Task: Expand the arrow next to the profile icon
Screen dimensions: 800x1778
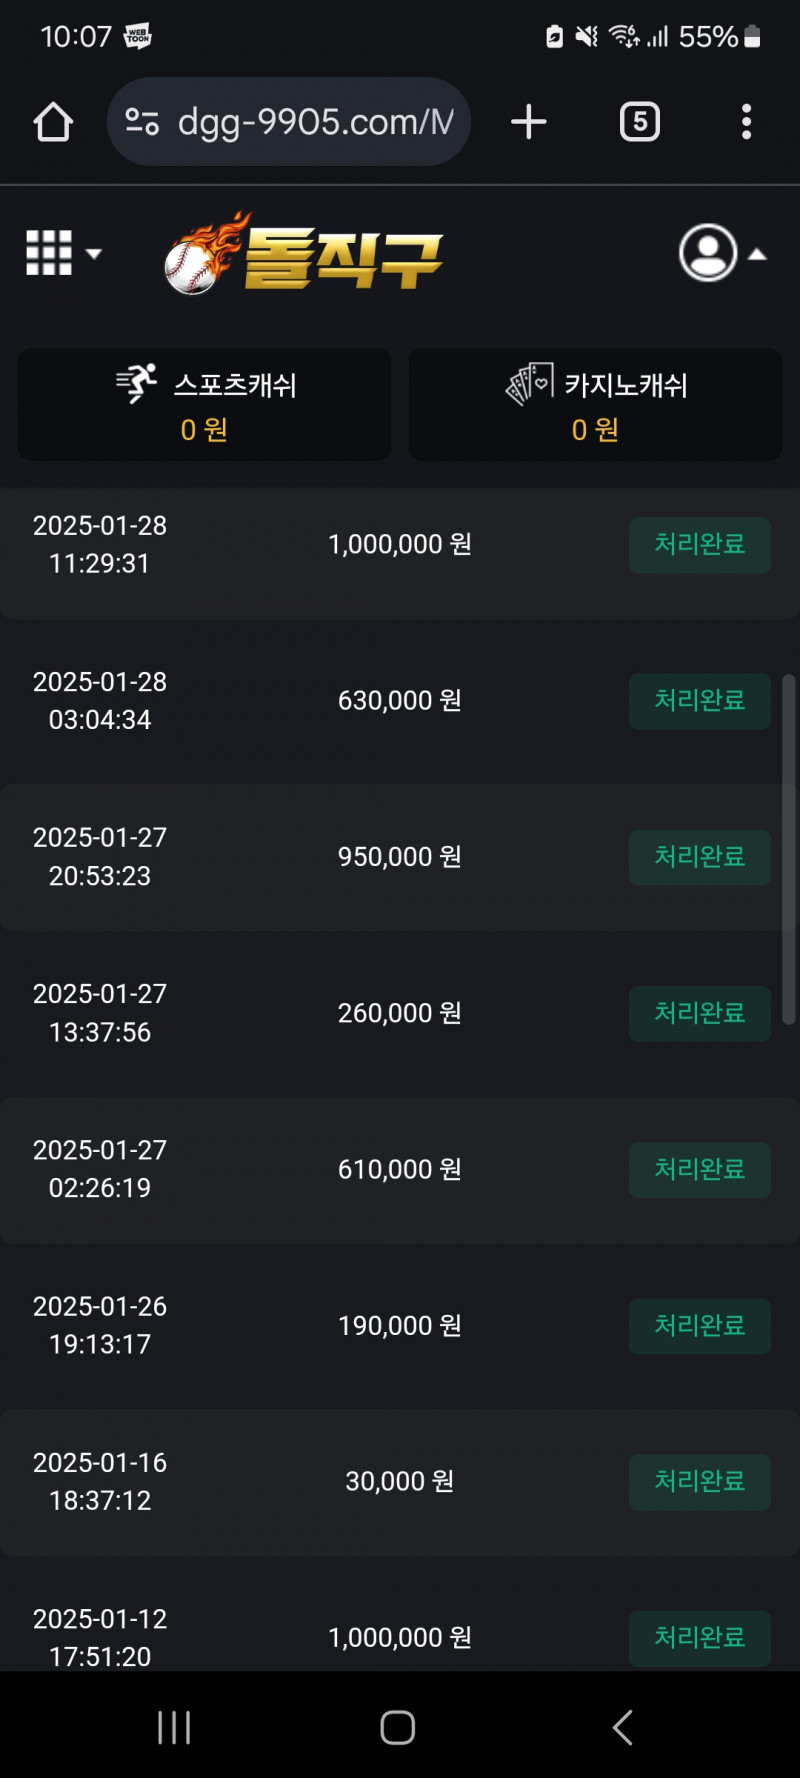Action: pyautogui.click(x=758, y=254)
